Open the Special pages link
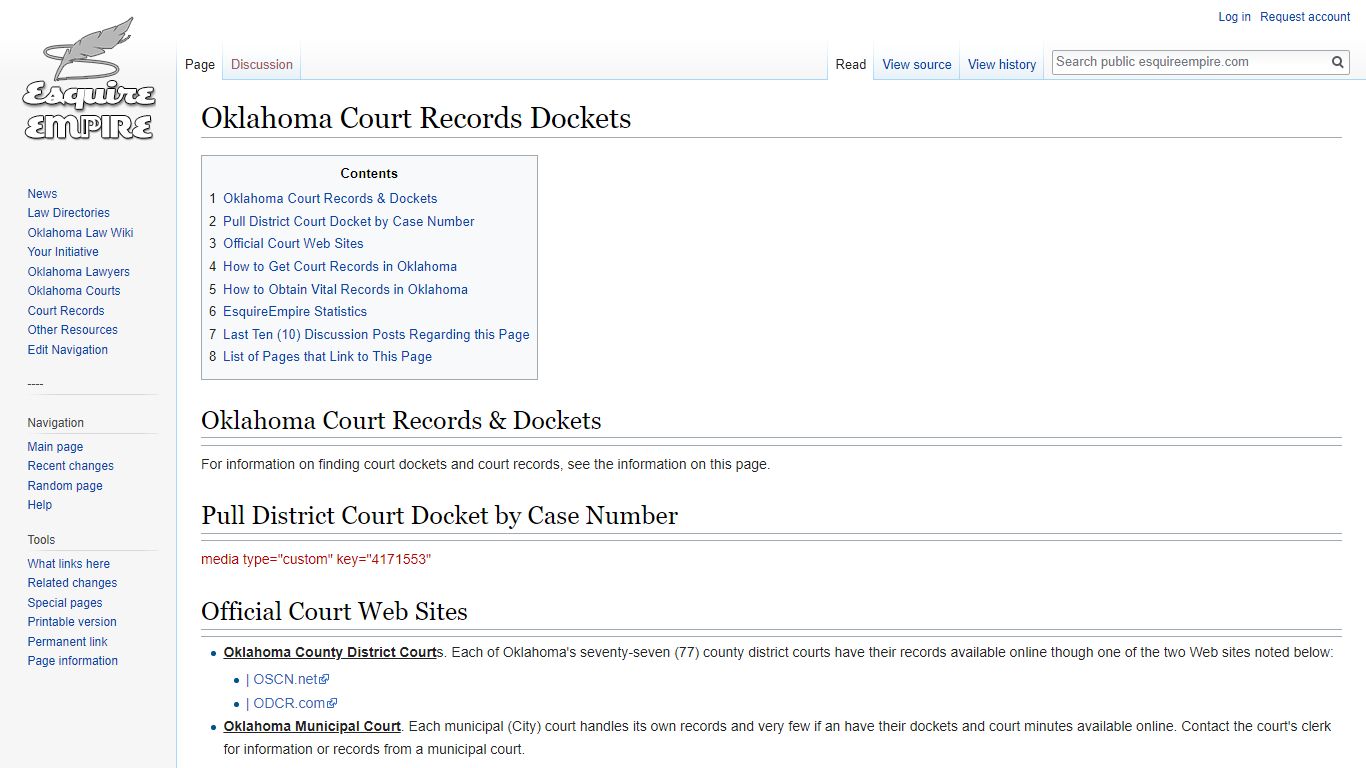The width and height of the screenshot is (1366, 768). (x=65, y=603)
